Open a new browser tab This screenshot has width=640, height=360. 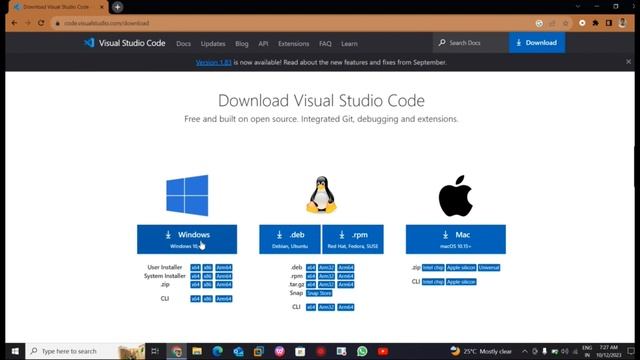(118, 7)
